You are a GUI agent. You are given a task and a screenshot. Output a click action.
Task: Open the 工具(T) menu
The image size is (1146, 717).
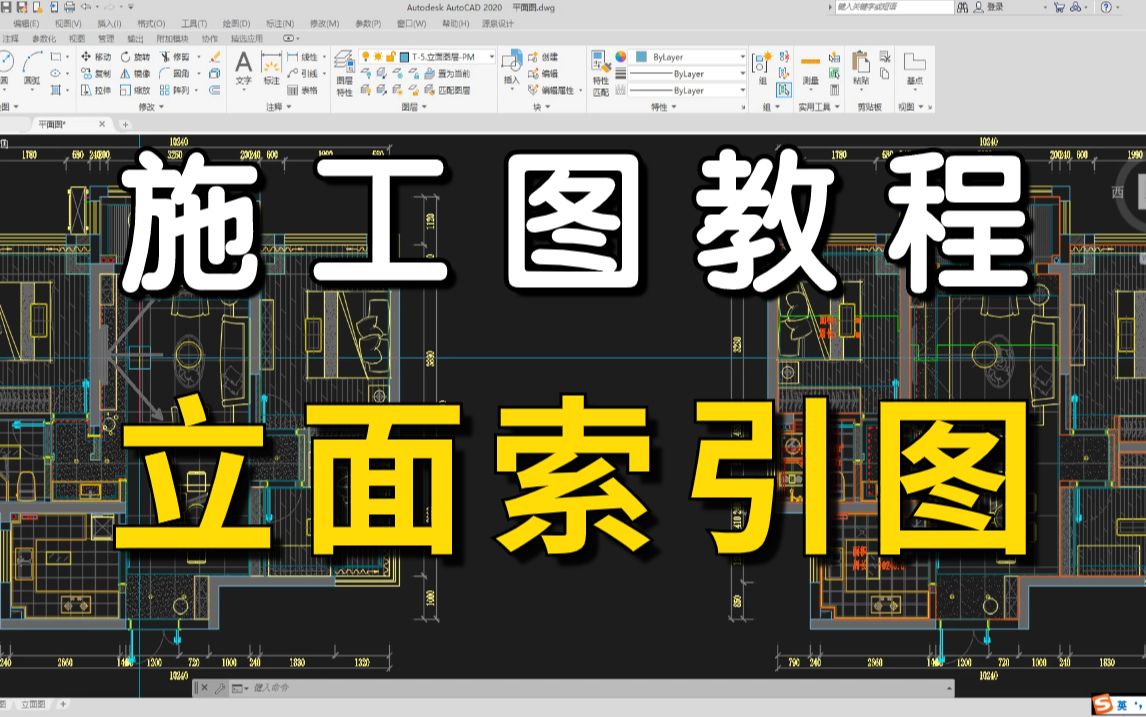[x=193, y=22]
